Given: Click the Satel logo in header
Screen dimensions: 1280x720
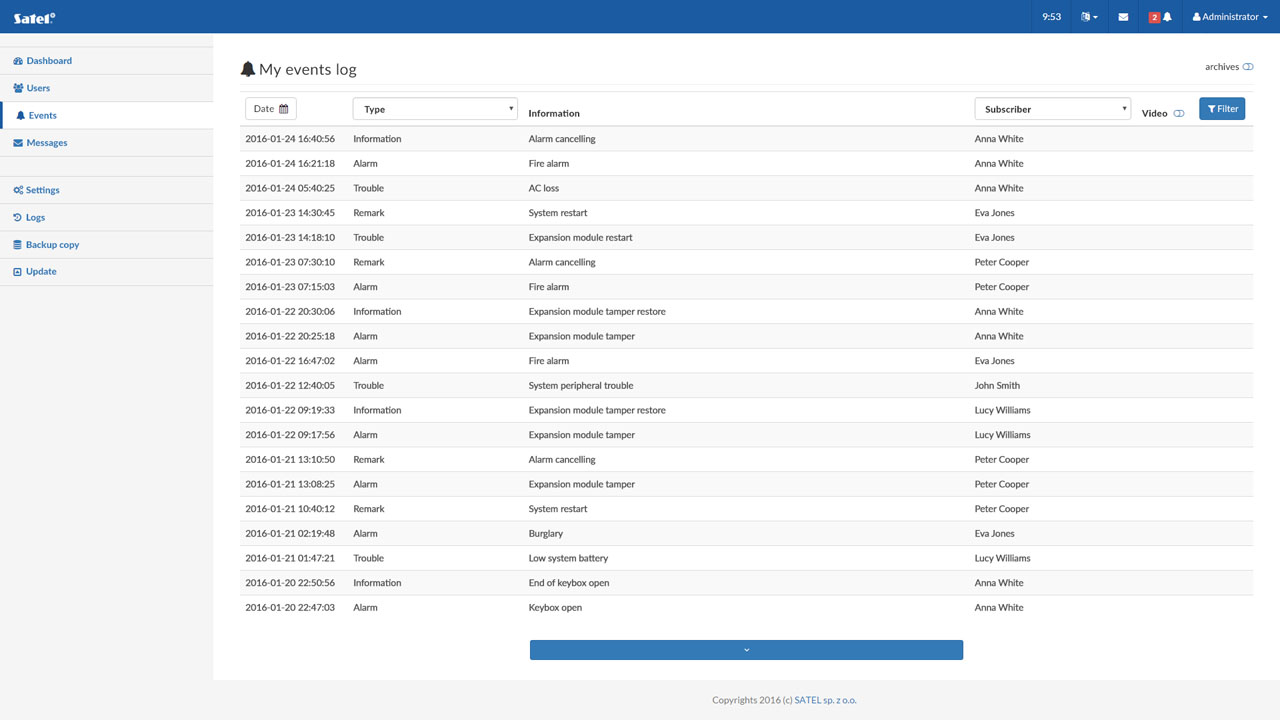Looking at the screenshot, I should point(34,17).
